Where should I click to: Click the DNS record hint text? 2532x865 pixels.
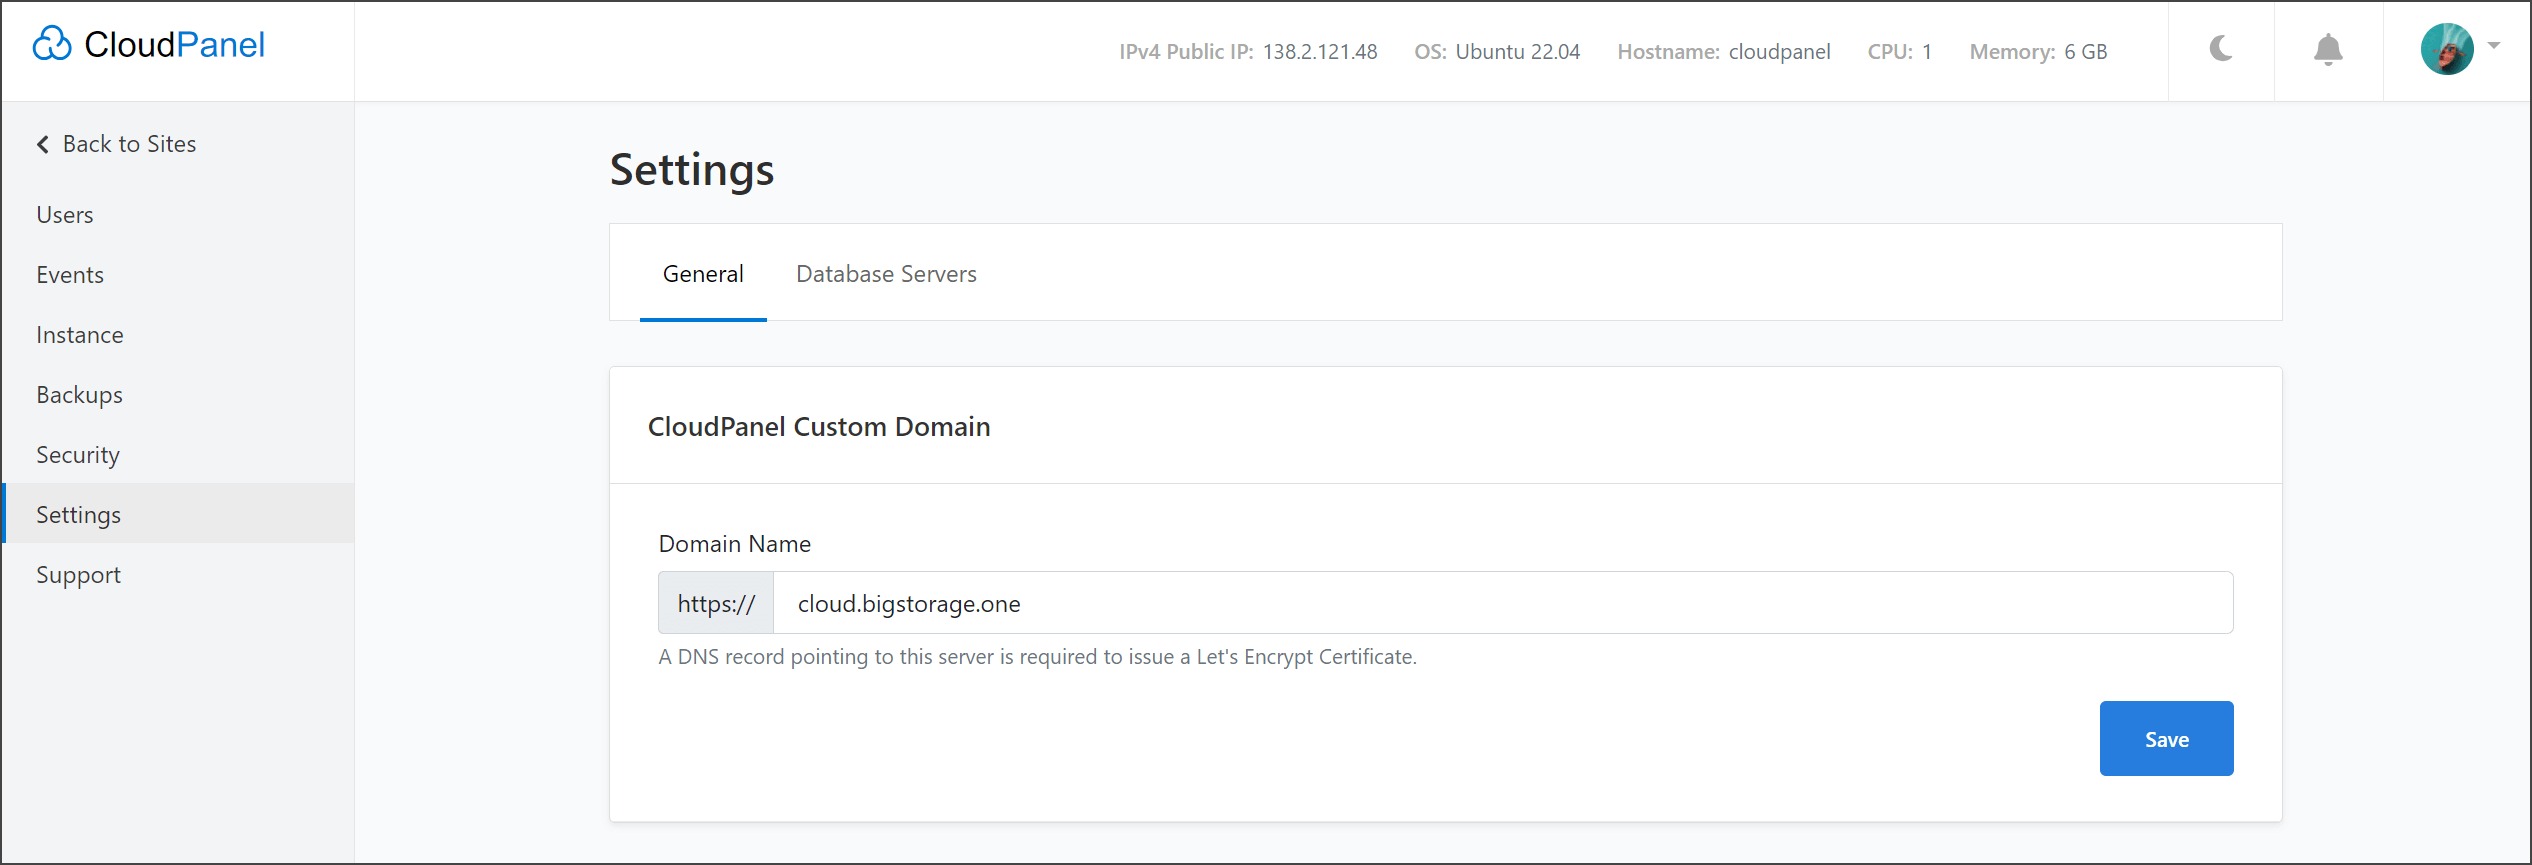click(x=1037, y=657)
